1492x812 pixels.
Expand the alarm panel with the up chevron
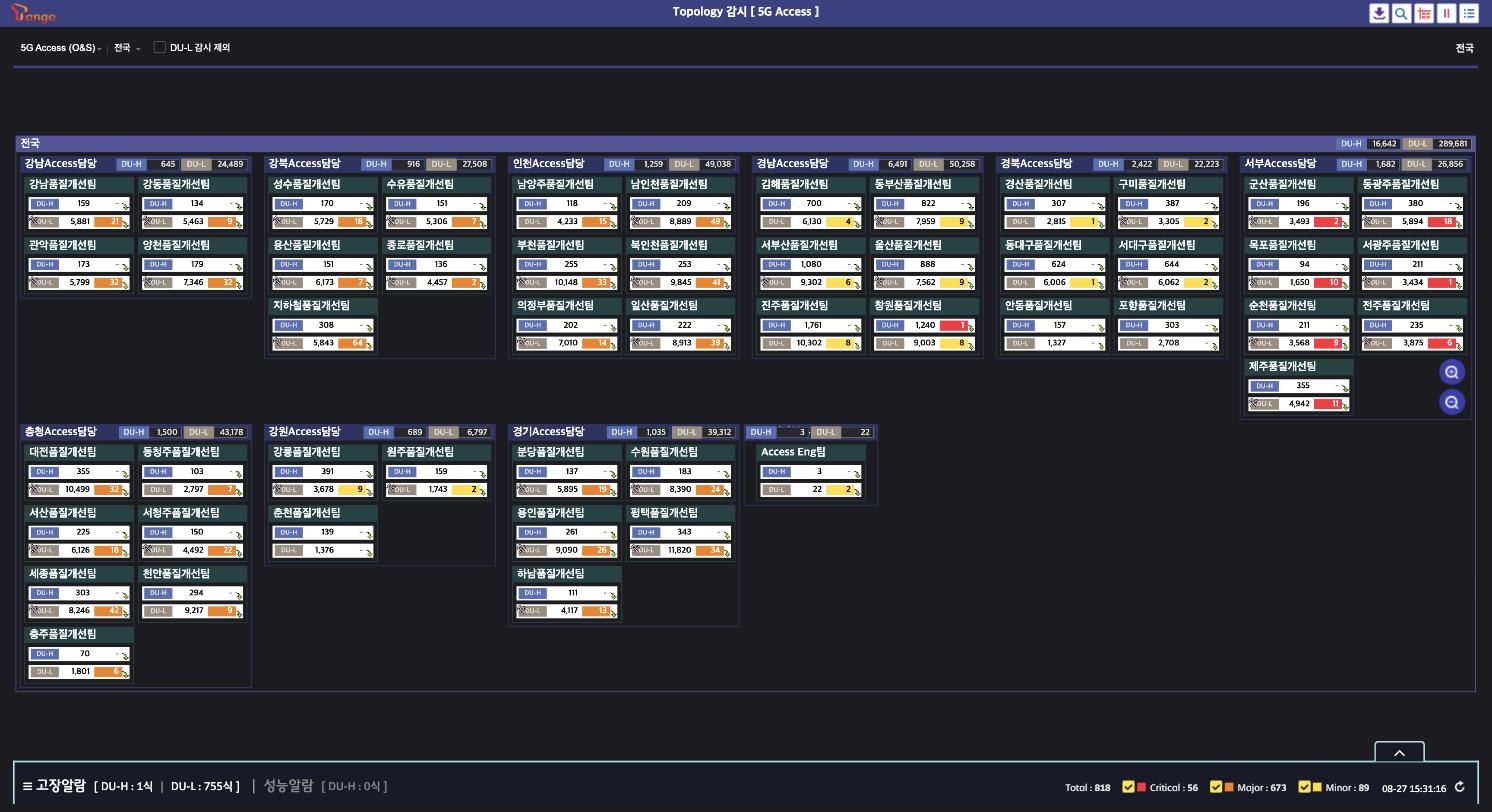[1399, 752]
